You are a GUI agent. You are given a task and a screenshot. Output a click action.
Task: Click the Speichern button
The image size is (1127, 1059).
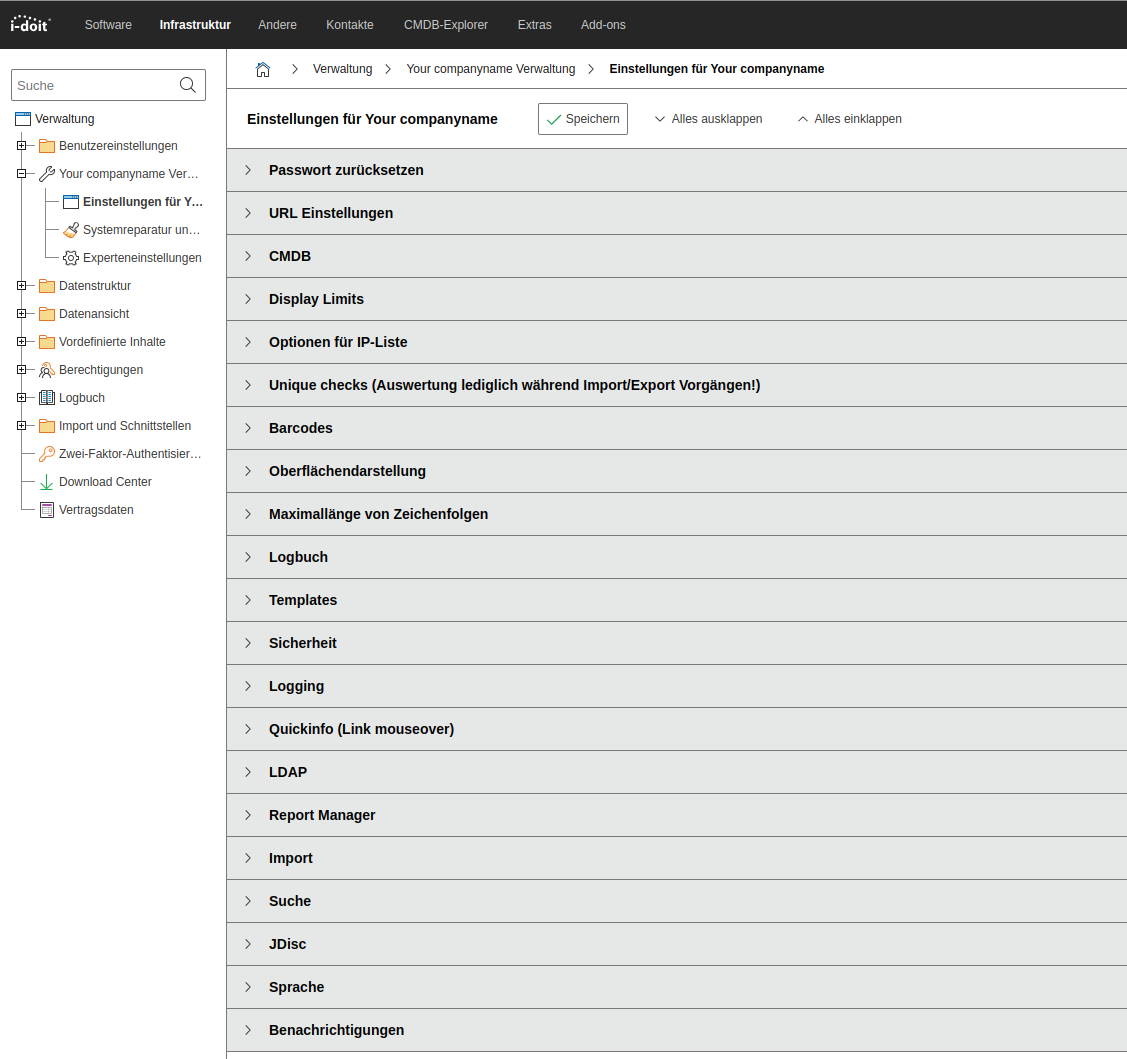(583, 119)
